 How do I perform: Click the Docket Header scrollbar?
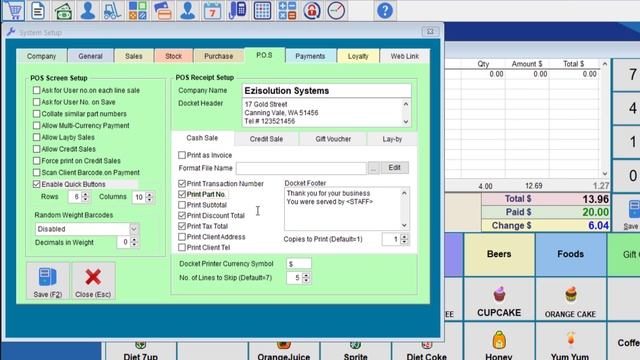[406, 113]
